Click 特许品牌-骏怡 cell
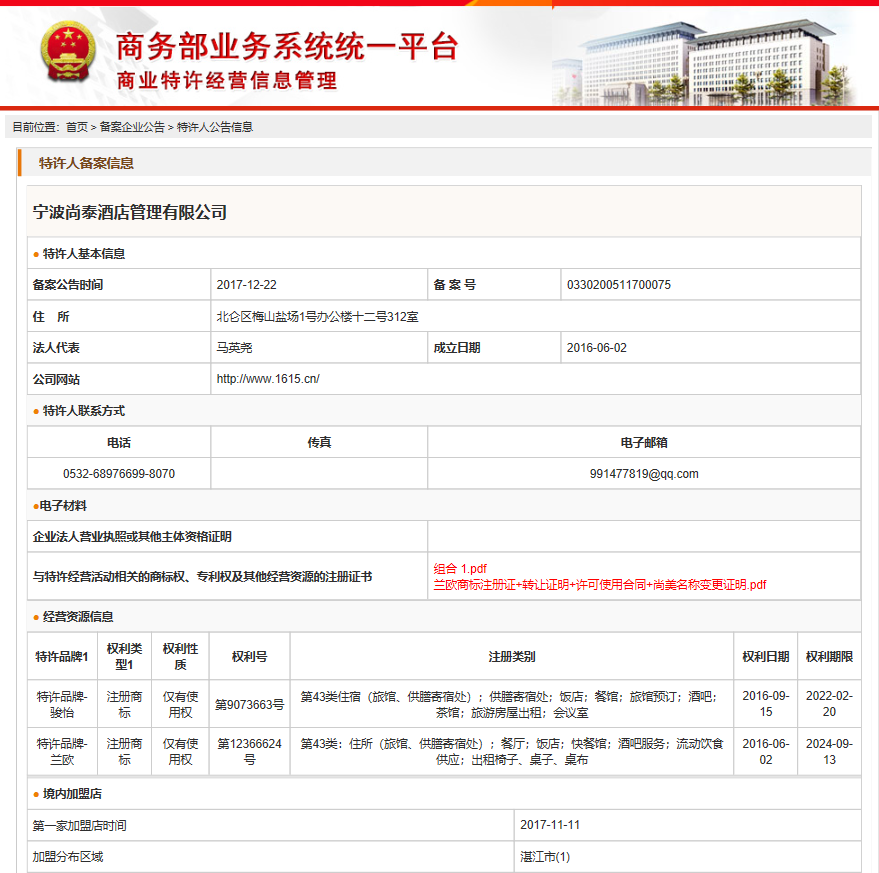Viewport: 879px width, 873px height. point(62,704)
